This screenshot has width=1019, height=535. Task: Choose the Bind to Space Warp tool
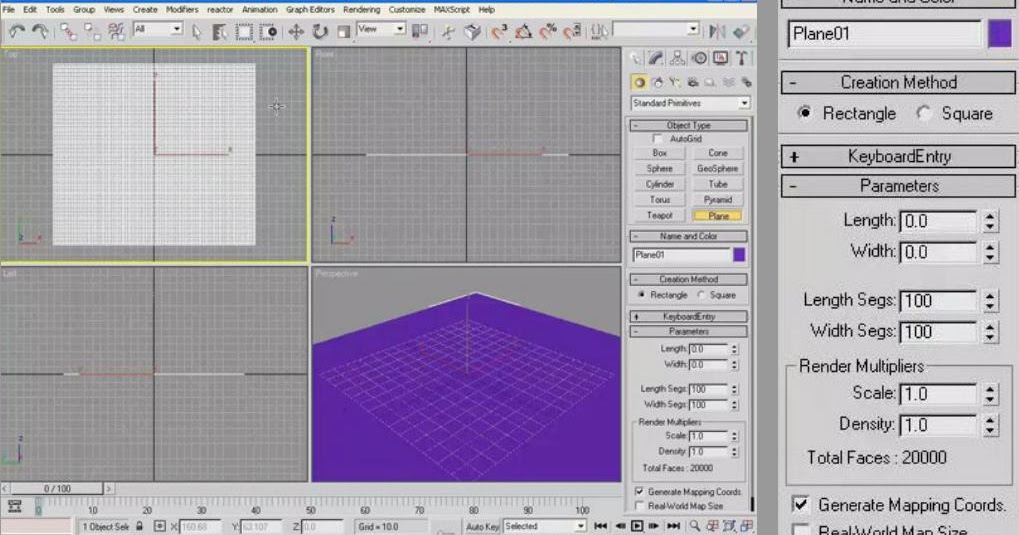pos(116,31)
